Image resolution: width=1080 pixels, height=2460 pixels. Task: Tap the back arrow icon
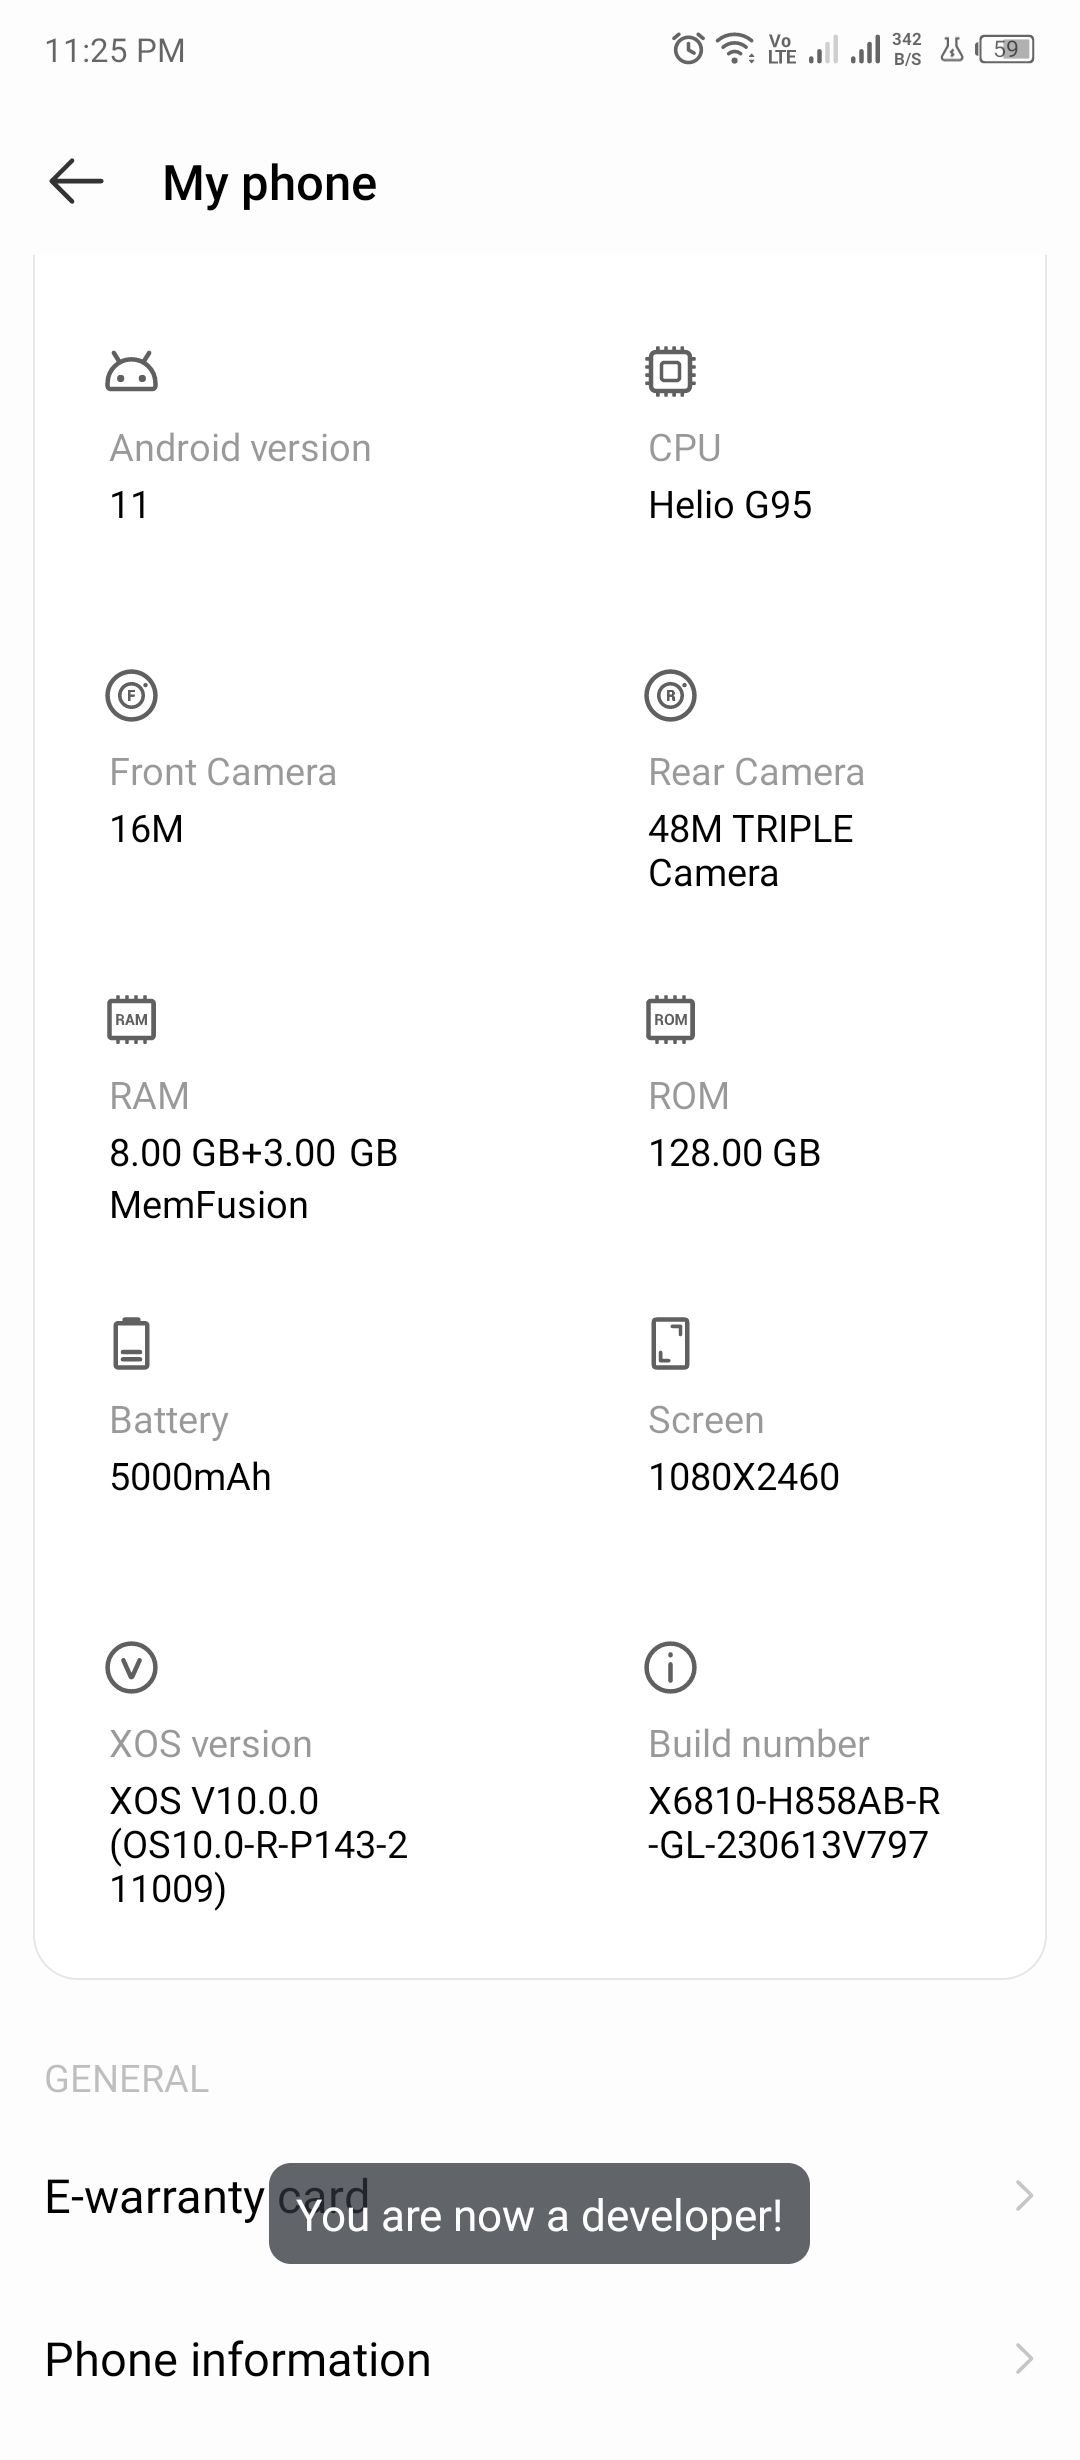coord(76,182)
